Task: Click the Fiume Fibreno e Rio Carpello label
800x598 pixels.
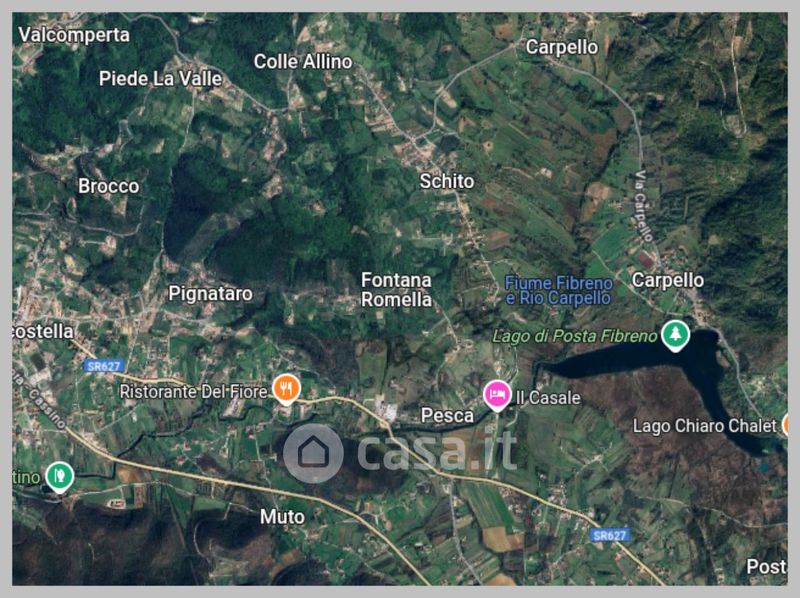Action: pos(559,290)
